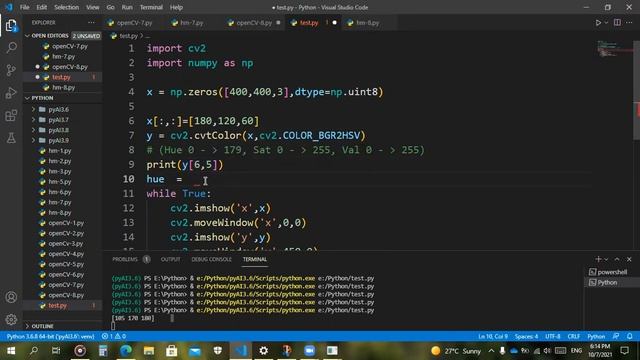Open the View menu
Screen dimensions: 640x360
point(93,7)
